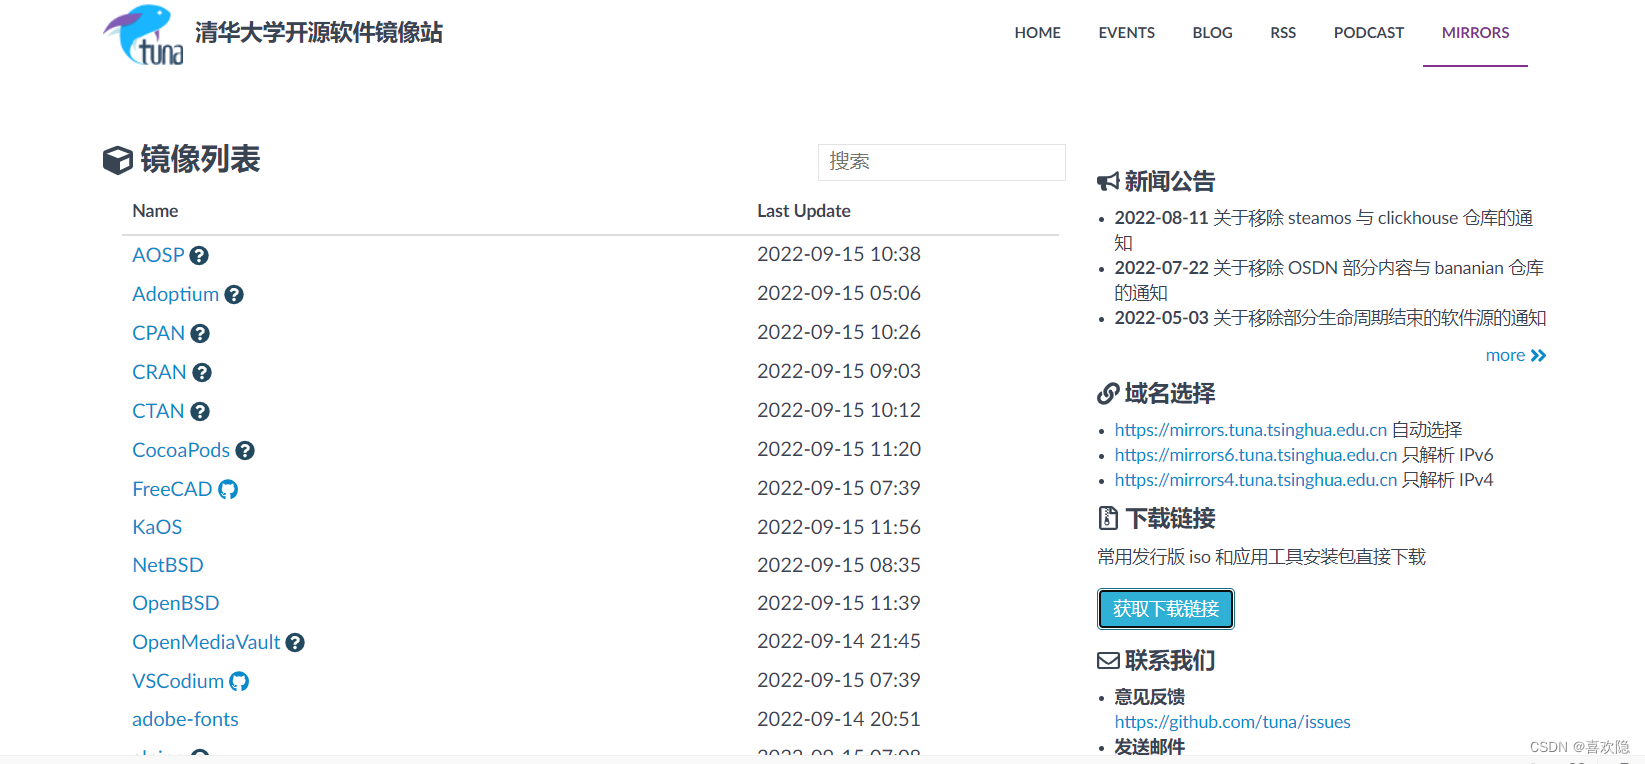
Task: Click the 意见反馈 label
Action: tap(1150, 697)
